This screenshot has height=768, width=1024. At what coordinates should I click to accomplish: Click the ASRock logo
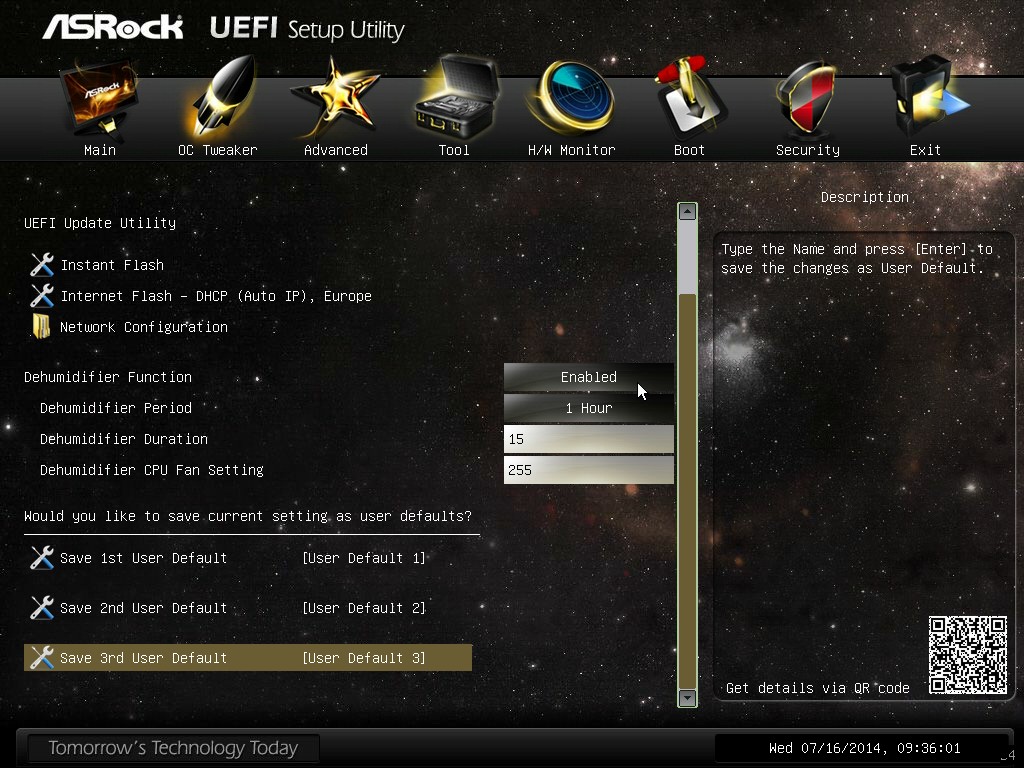(113, 28)
